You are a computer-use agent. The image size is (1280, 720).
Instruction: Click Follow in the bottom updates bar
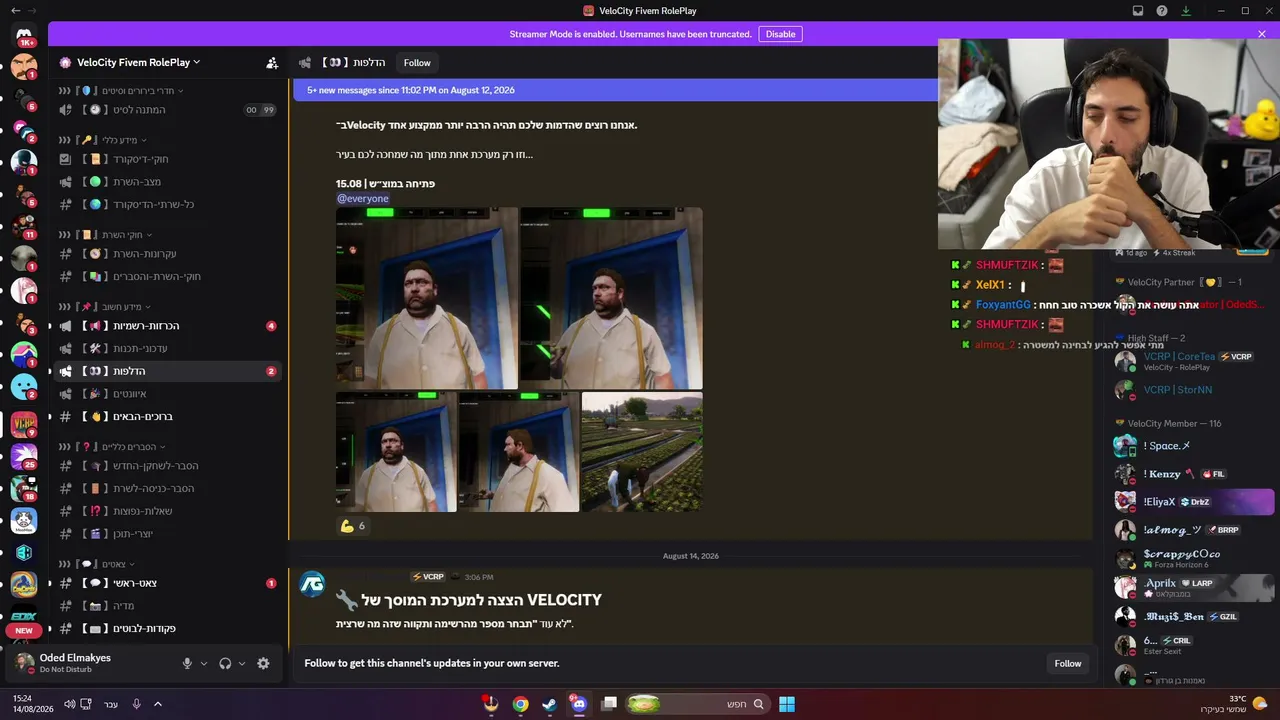pos(1068,663)
